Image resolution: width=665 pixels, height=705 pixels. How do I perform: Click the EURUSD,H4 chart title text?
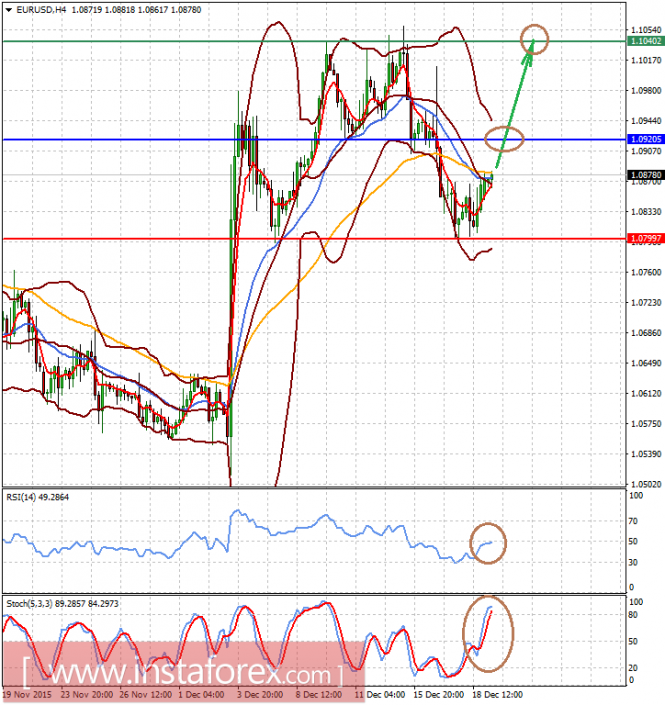[41, 10]
